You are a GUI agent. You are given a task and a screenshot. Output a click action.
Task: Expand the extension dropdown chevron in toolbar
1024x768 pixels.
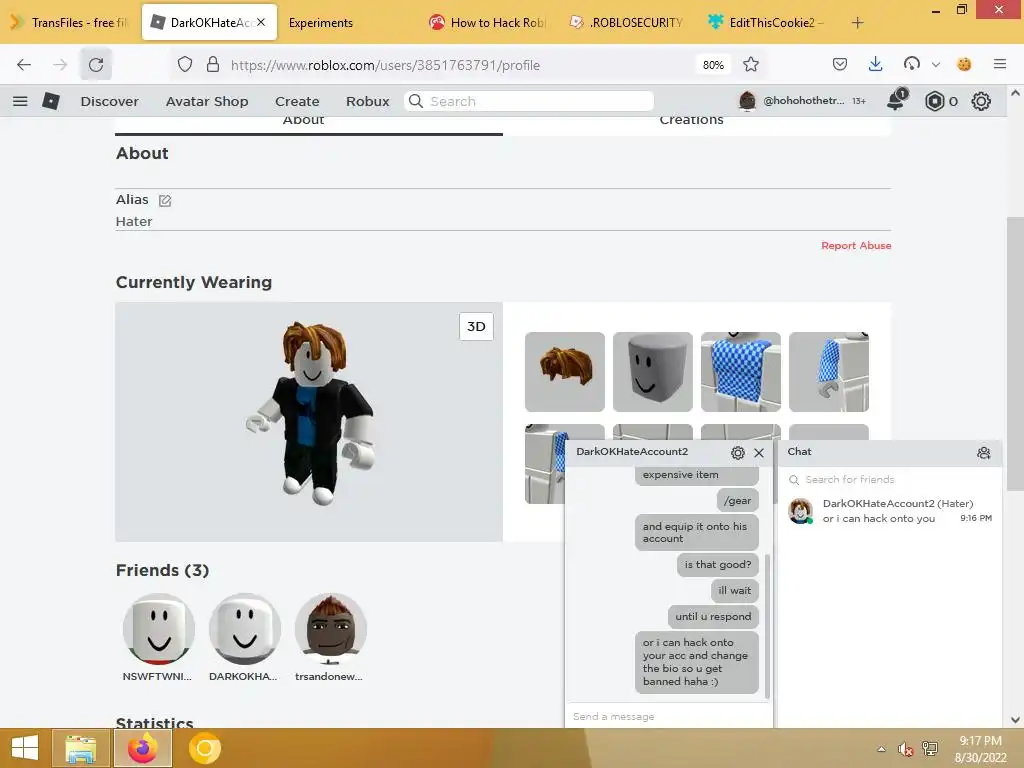[936, 65]
